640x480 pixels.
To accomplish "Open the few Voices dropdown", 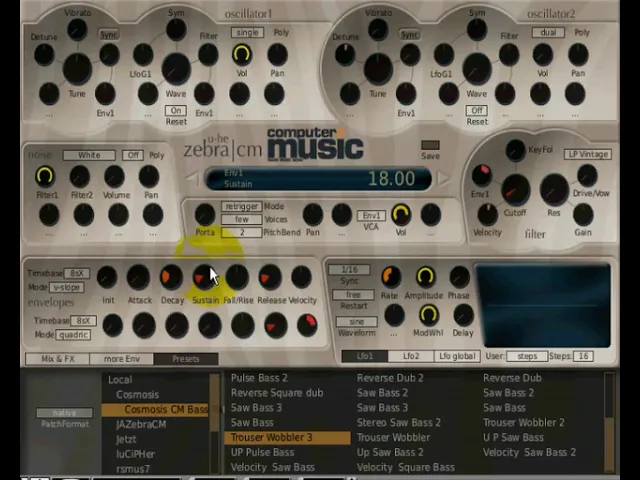I will 242,220.
